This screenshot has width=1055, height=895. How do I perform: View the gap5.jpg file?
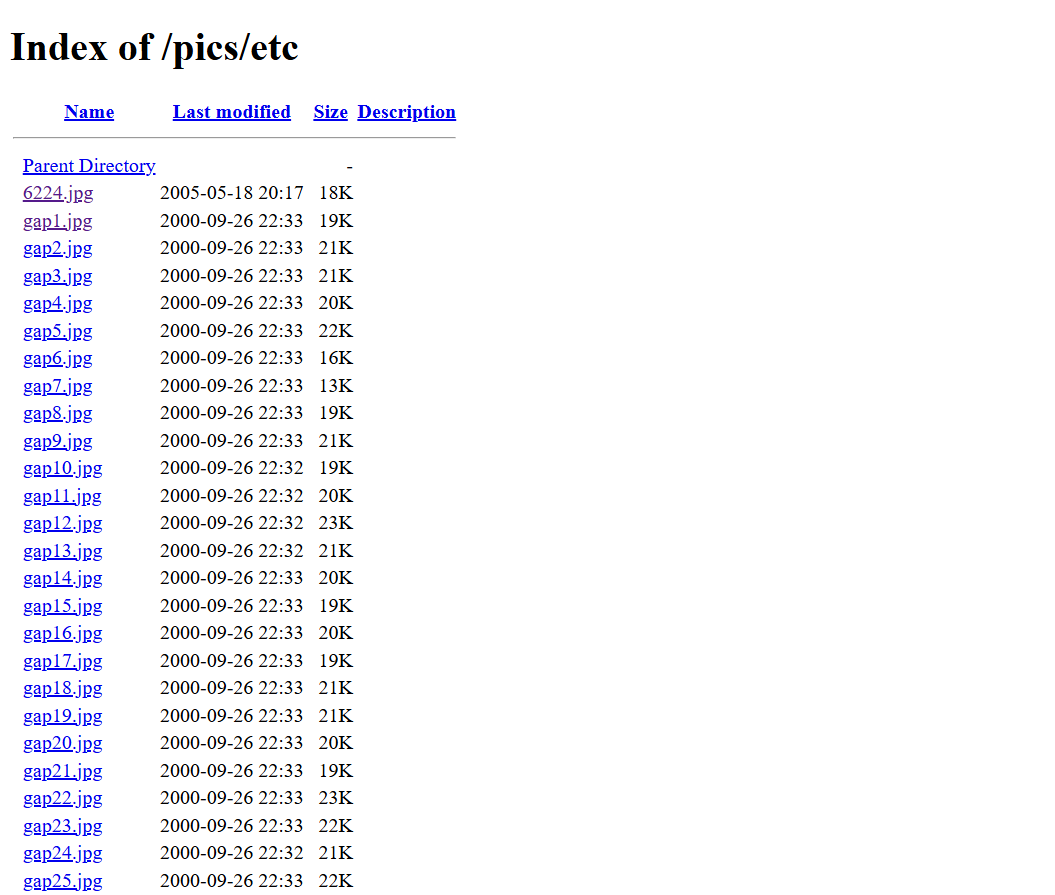(x=58, y=331)
